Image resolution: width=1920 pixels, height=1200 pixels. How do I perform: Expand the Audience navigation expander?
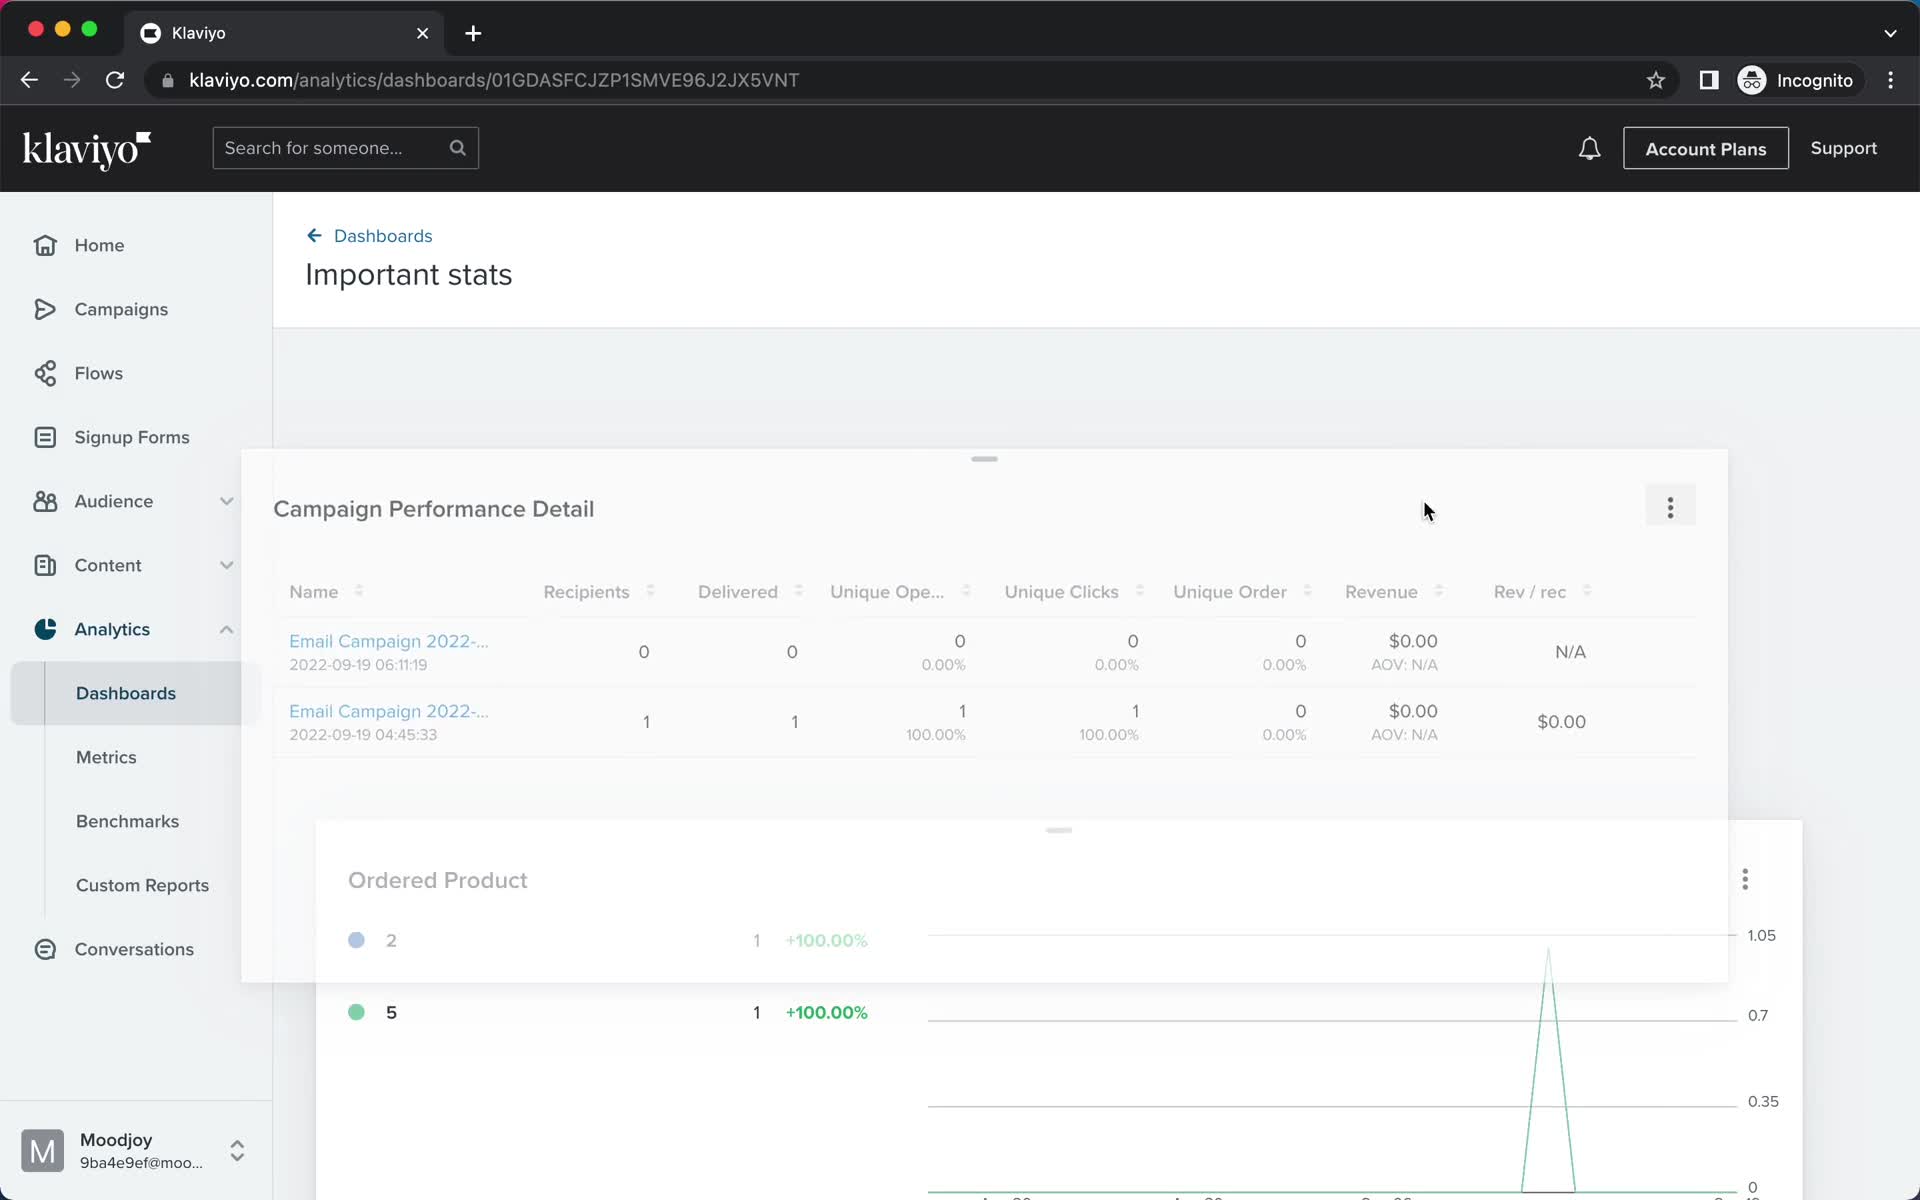point(227,500)
